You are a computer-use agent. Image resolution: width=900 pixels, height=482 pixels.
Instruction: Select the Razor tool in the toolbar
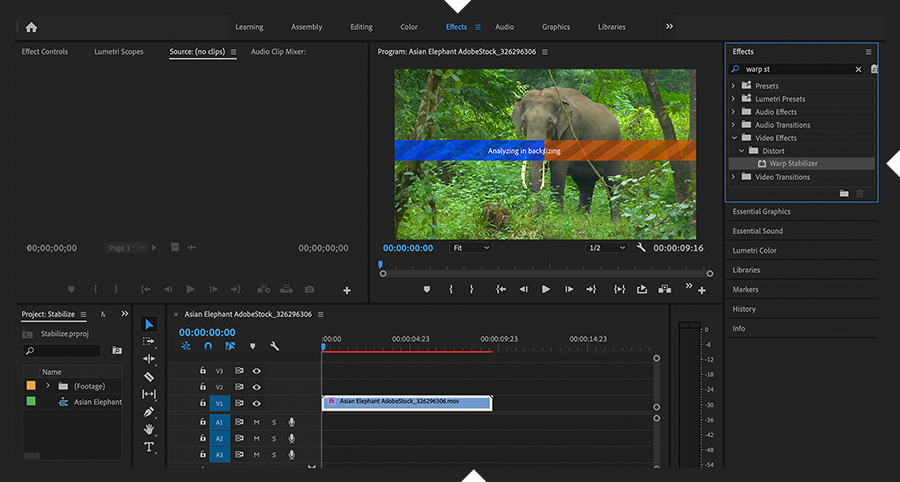tap(149, 376)
